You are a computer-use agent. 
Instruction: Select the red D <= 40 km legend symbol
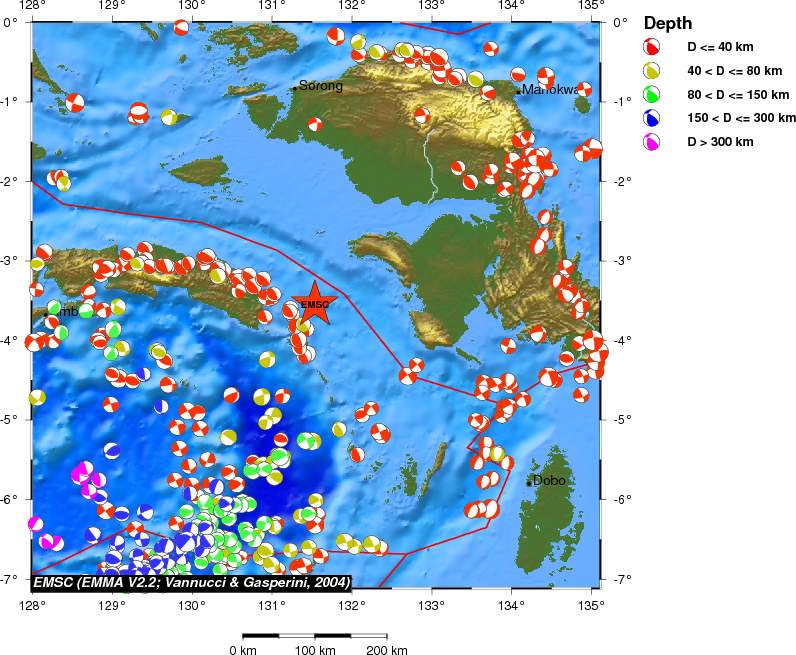click(652, 47)
